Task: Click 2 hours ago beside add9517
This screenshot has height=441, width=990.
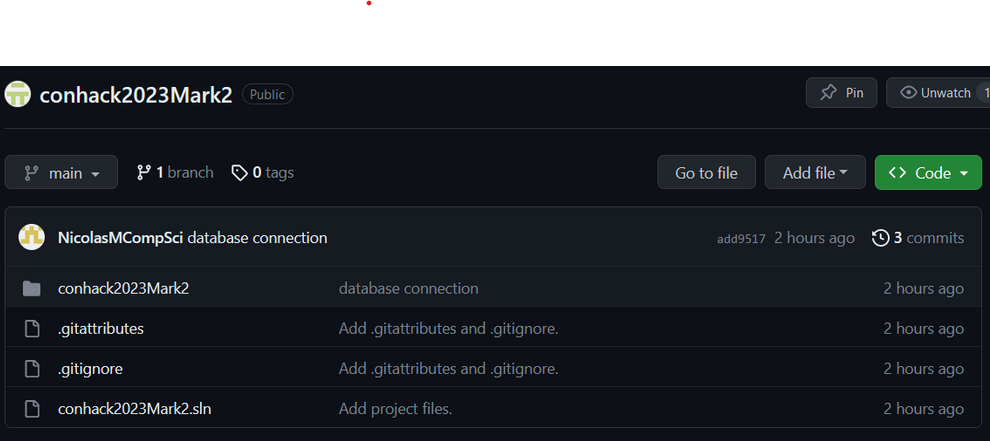Action: pos(814,238)
